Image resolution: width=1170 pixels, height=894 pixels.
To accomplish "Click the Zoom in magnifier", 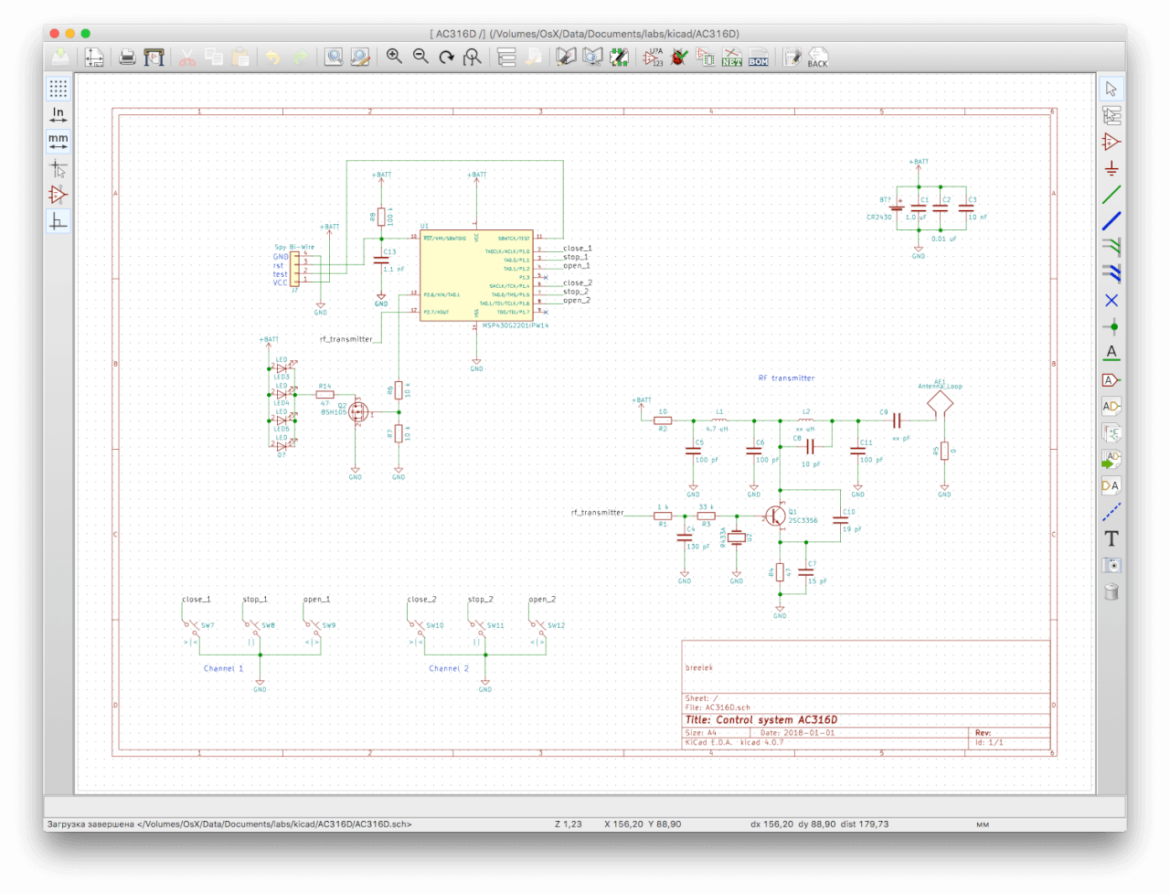I will pos(394,57).
